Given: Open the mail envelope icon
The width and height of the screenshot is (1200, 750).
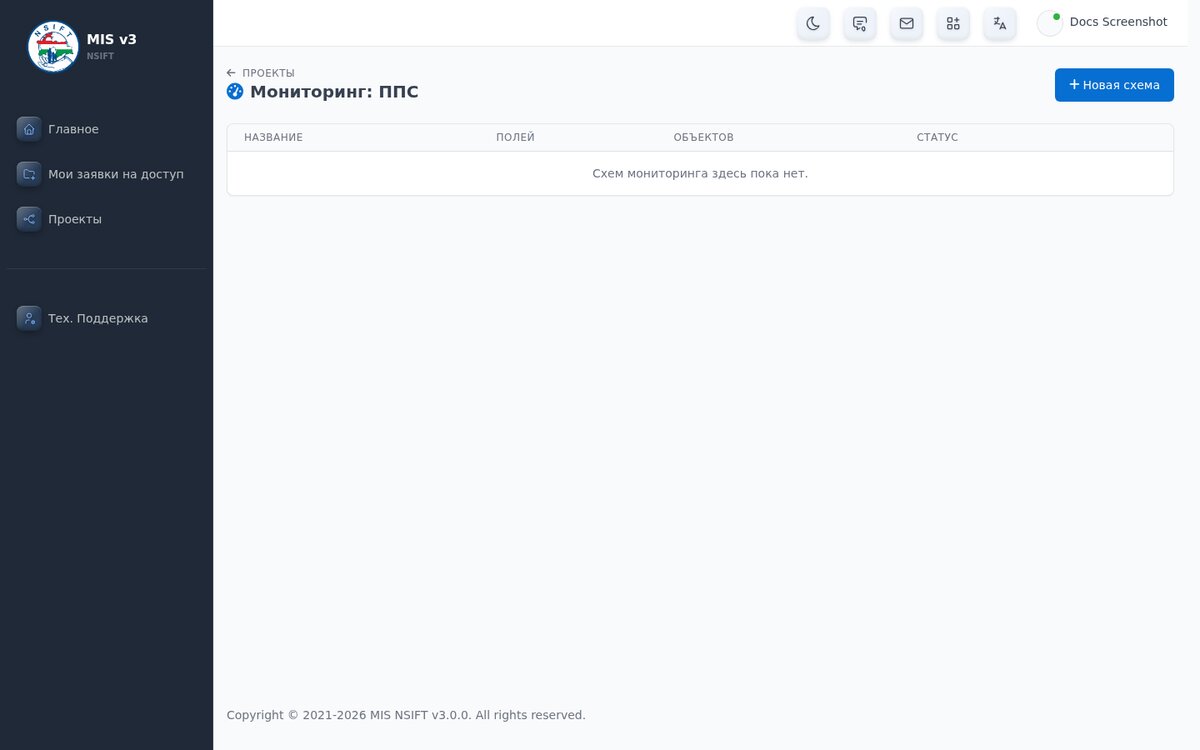Looking at the screenshot, I should pyautogui.click(x=906, y=23).
